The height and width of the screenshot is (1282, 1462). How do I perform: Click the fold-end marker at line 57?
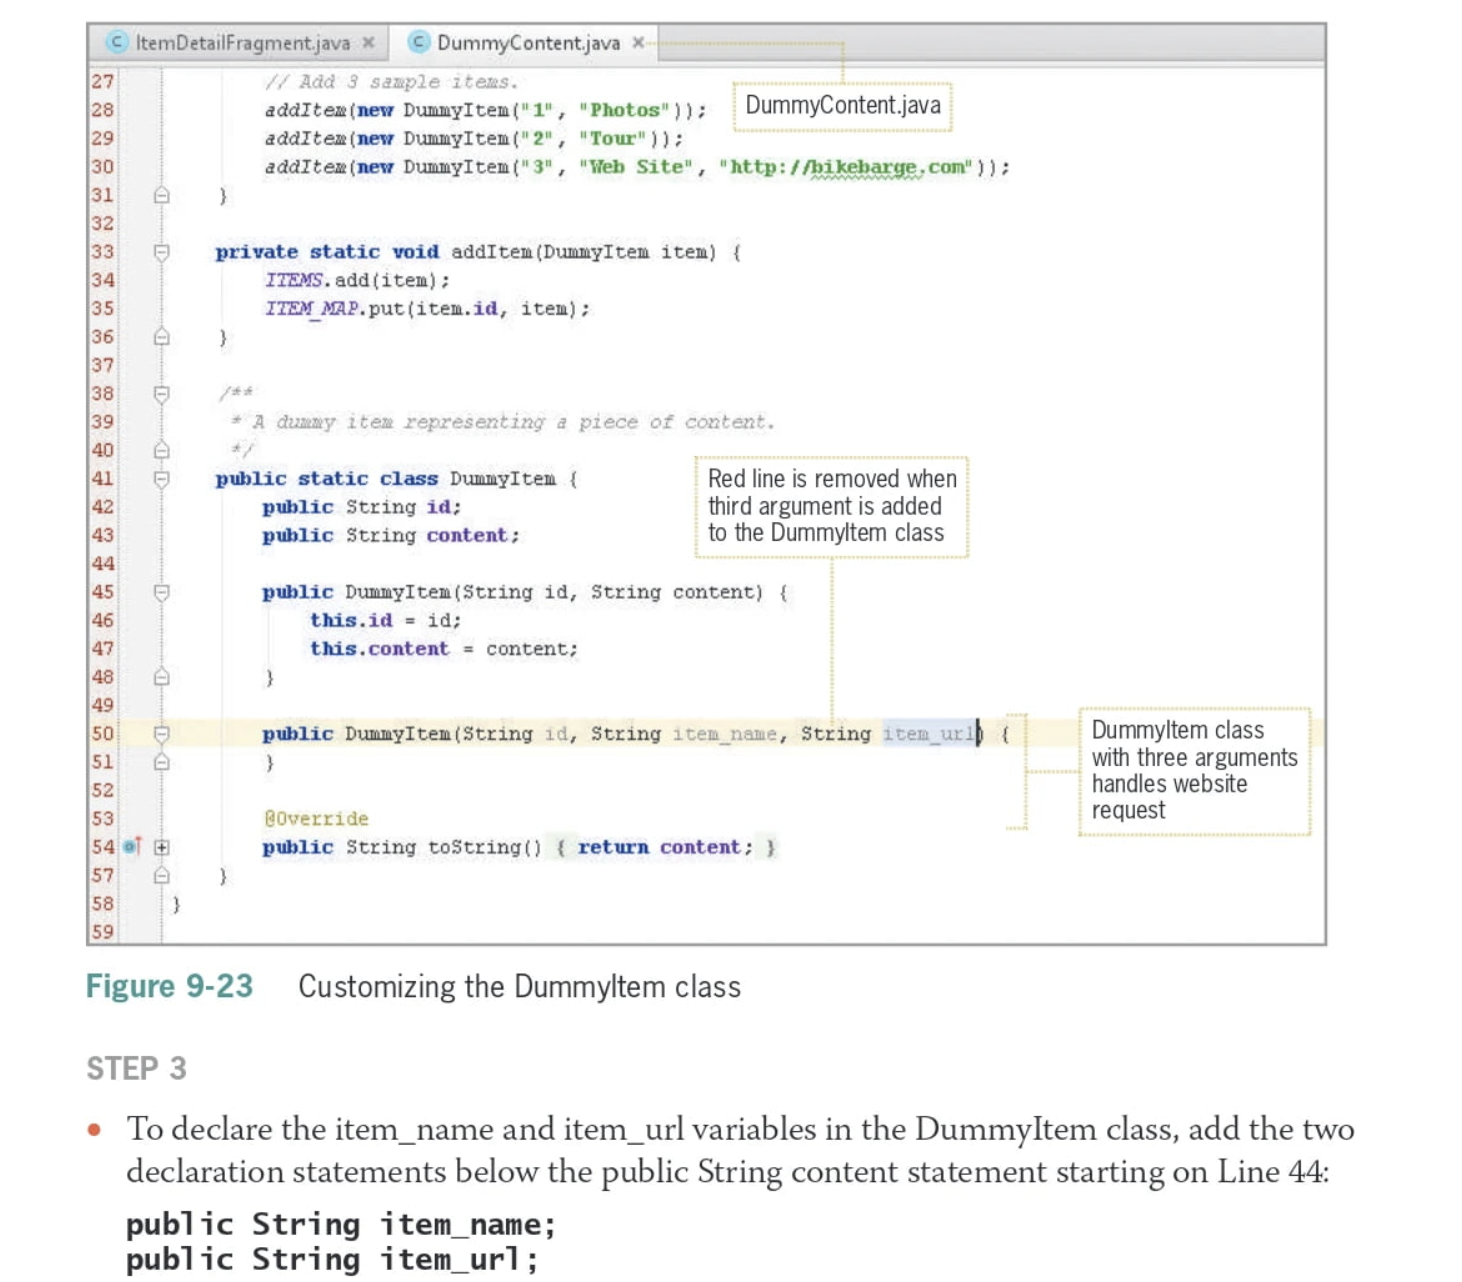(x=162, y=878)
